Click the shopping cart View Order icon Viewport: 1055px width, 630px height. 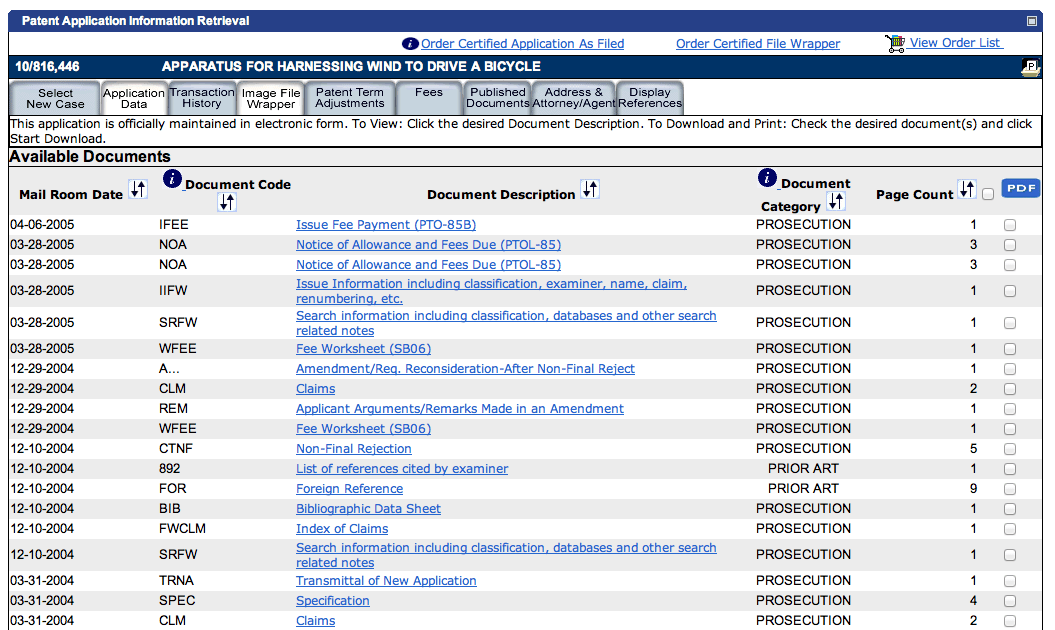pos(895,43)
